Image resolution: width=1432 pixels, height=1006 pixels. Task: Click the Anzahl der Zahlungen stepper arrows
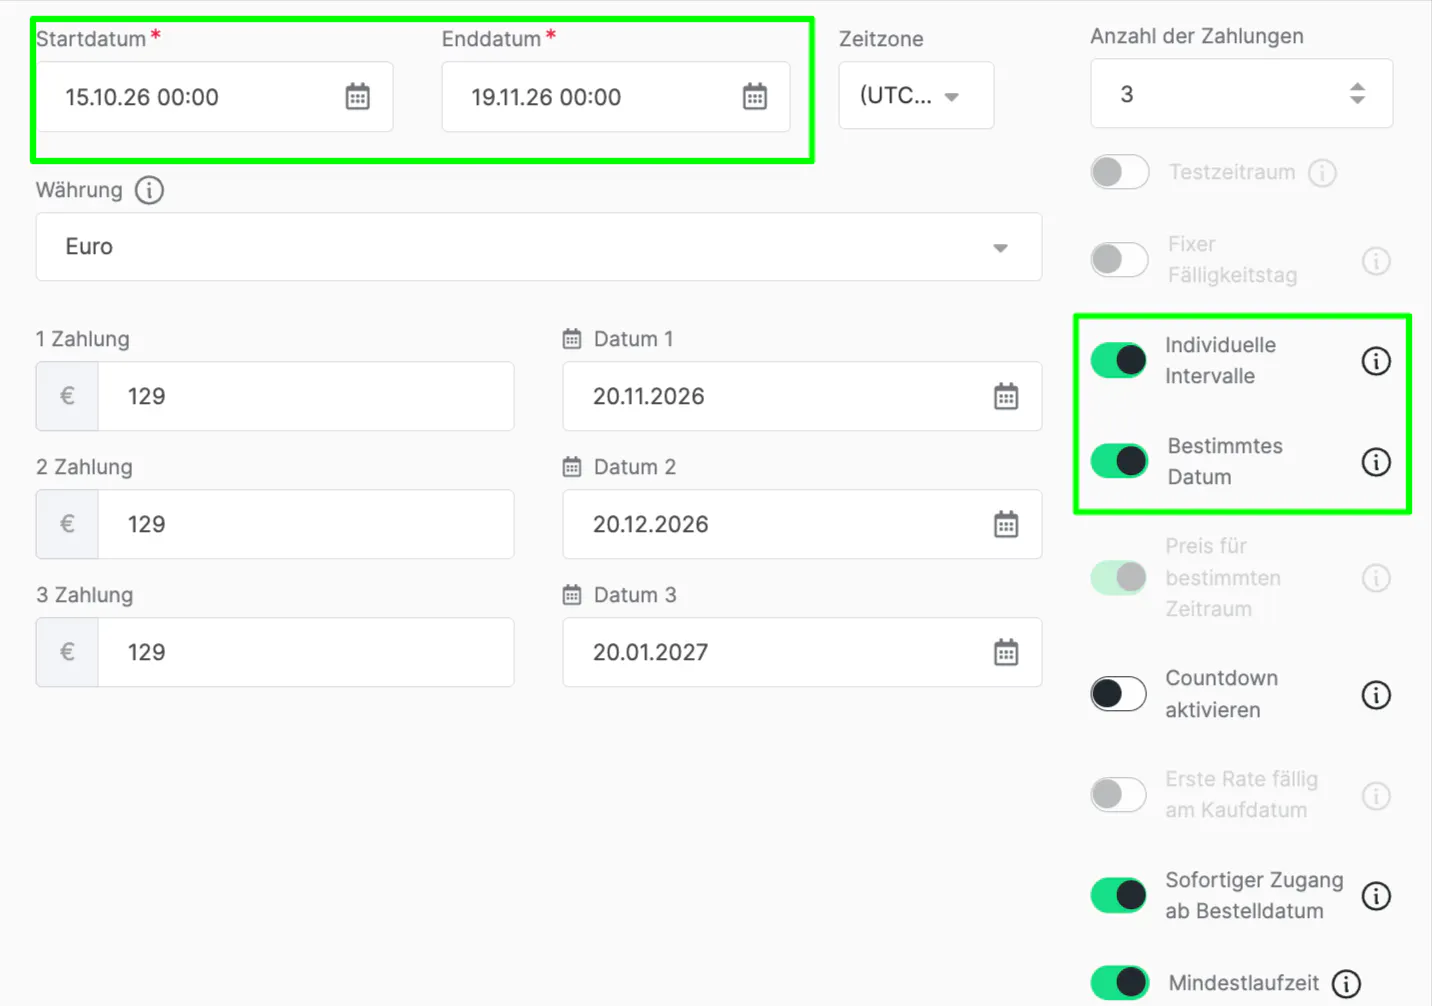point(1357,94)
